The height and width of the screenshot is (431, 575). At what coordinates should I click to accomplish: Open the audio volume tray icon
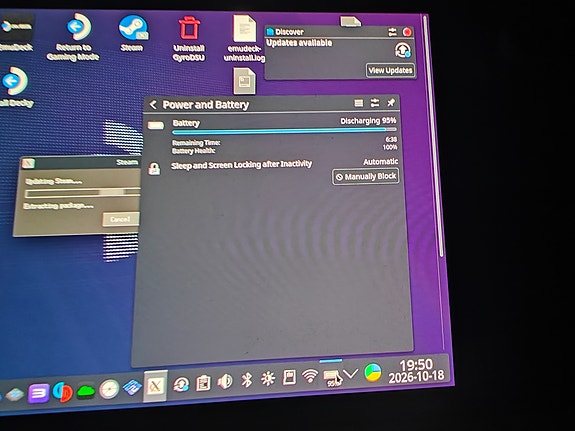pos(225,381)
